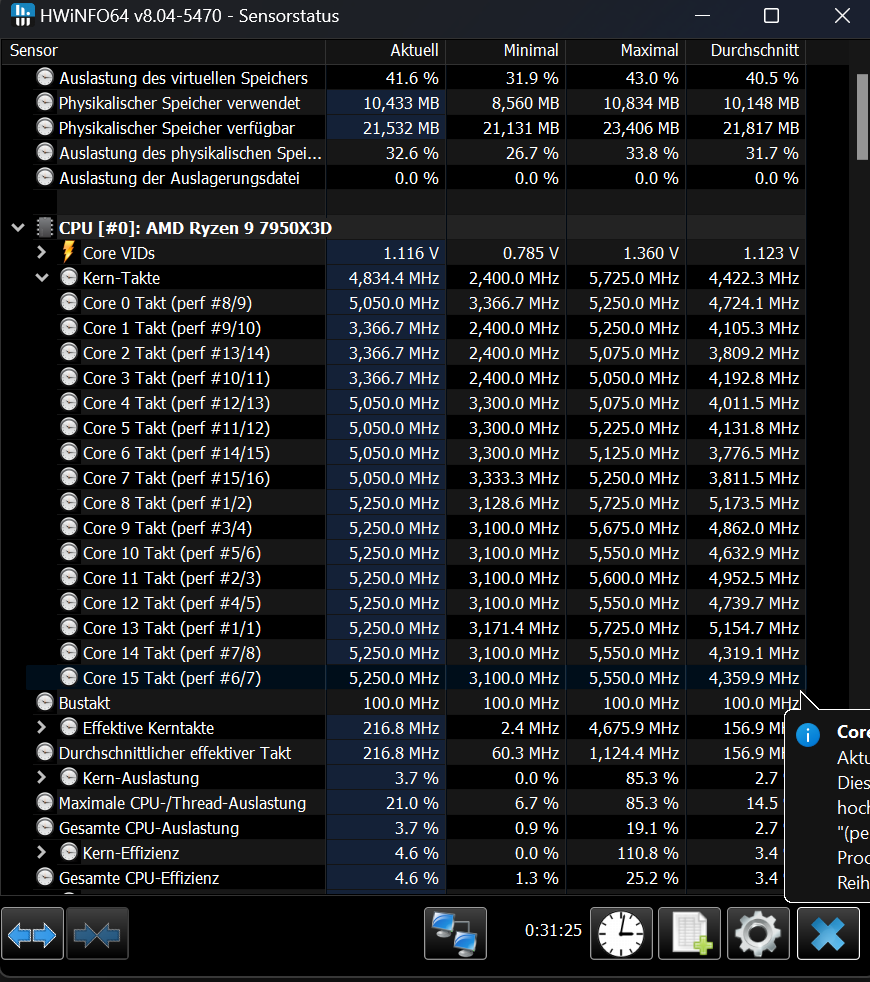
Task: Click the Durchschnitt column header
Action: pos(746,51)
